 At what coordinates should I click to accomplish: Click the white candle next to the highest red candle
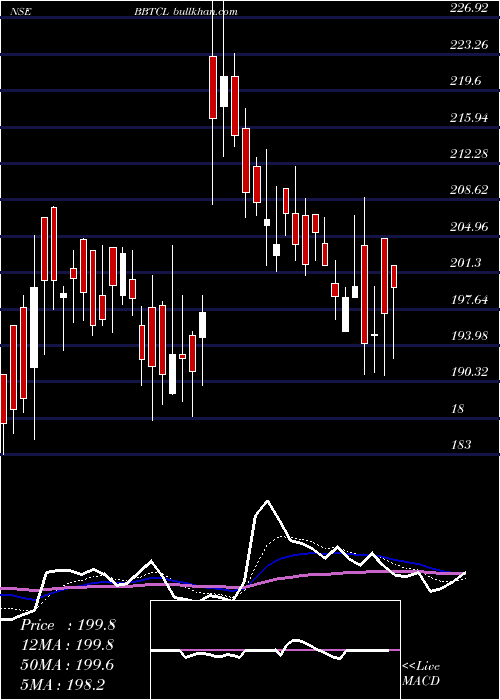coord(224,92)
